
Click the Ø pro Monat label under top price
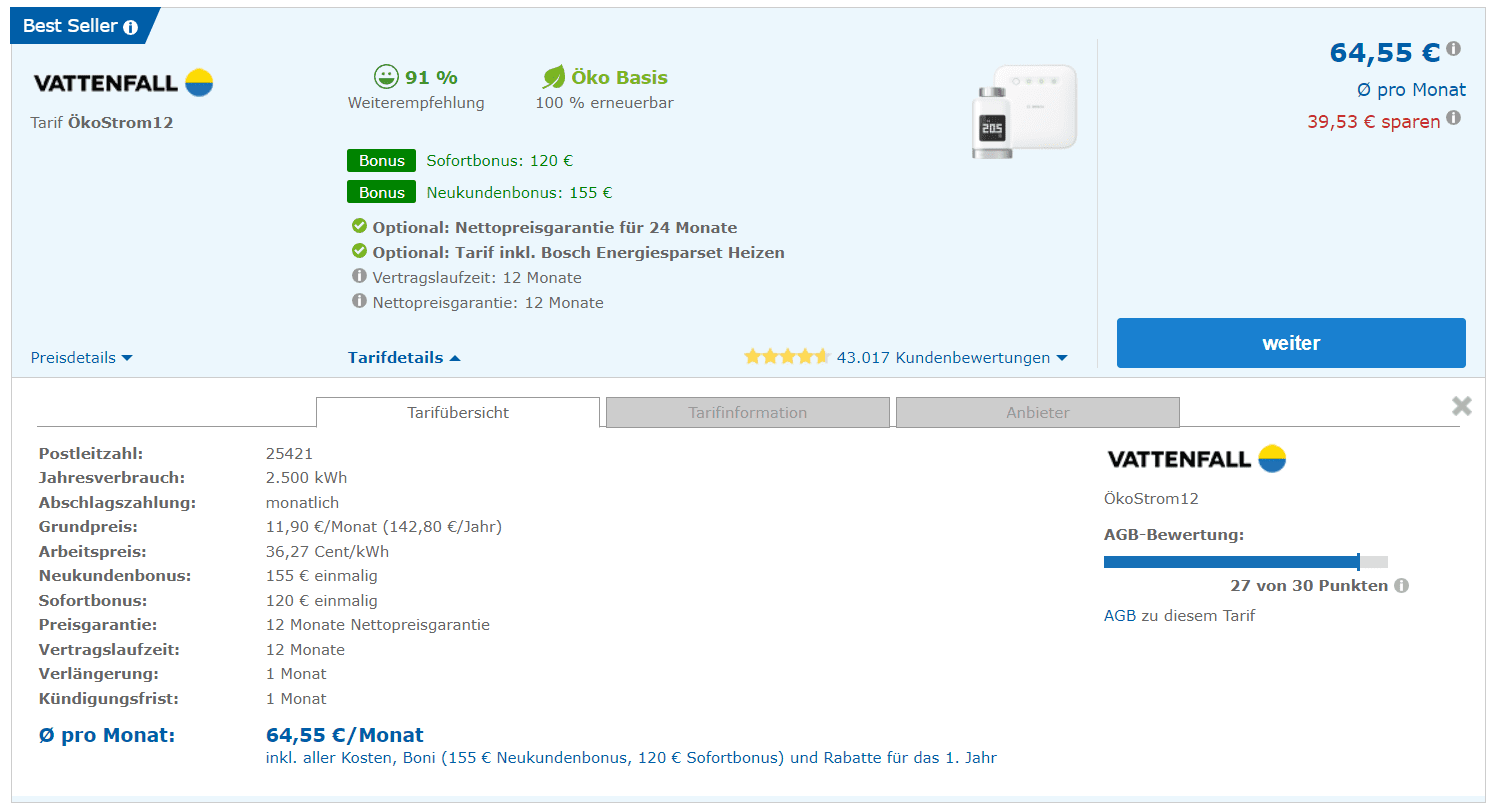tap(1411, 90)
